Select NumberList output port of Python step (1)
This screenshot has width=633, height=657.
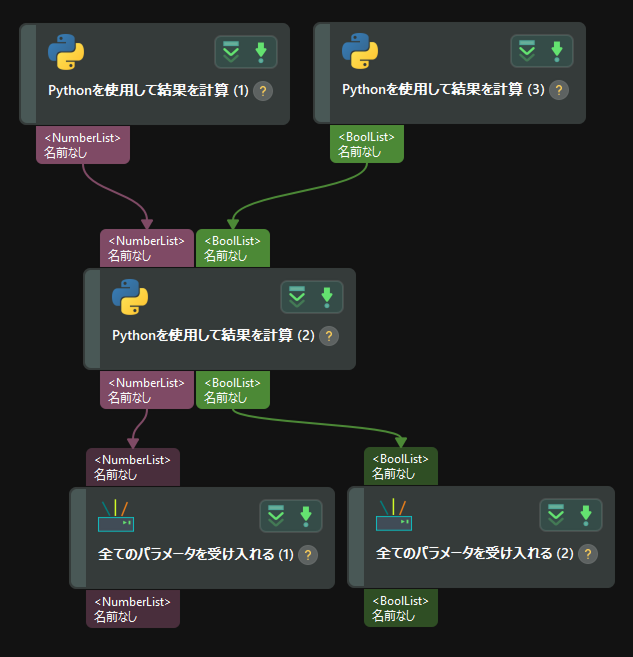(x=83, y=145)
